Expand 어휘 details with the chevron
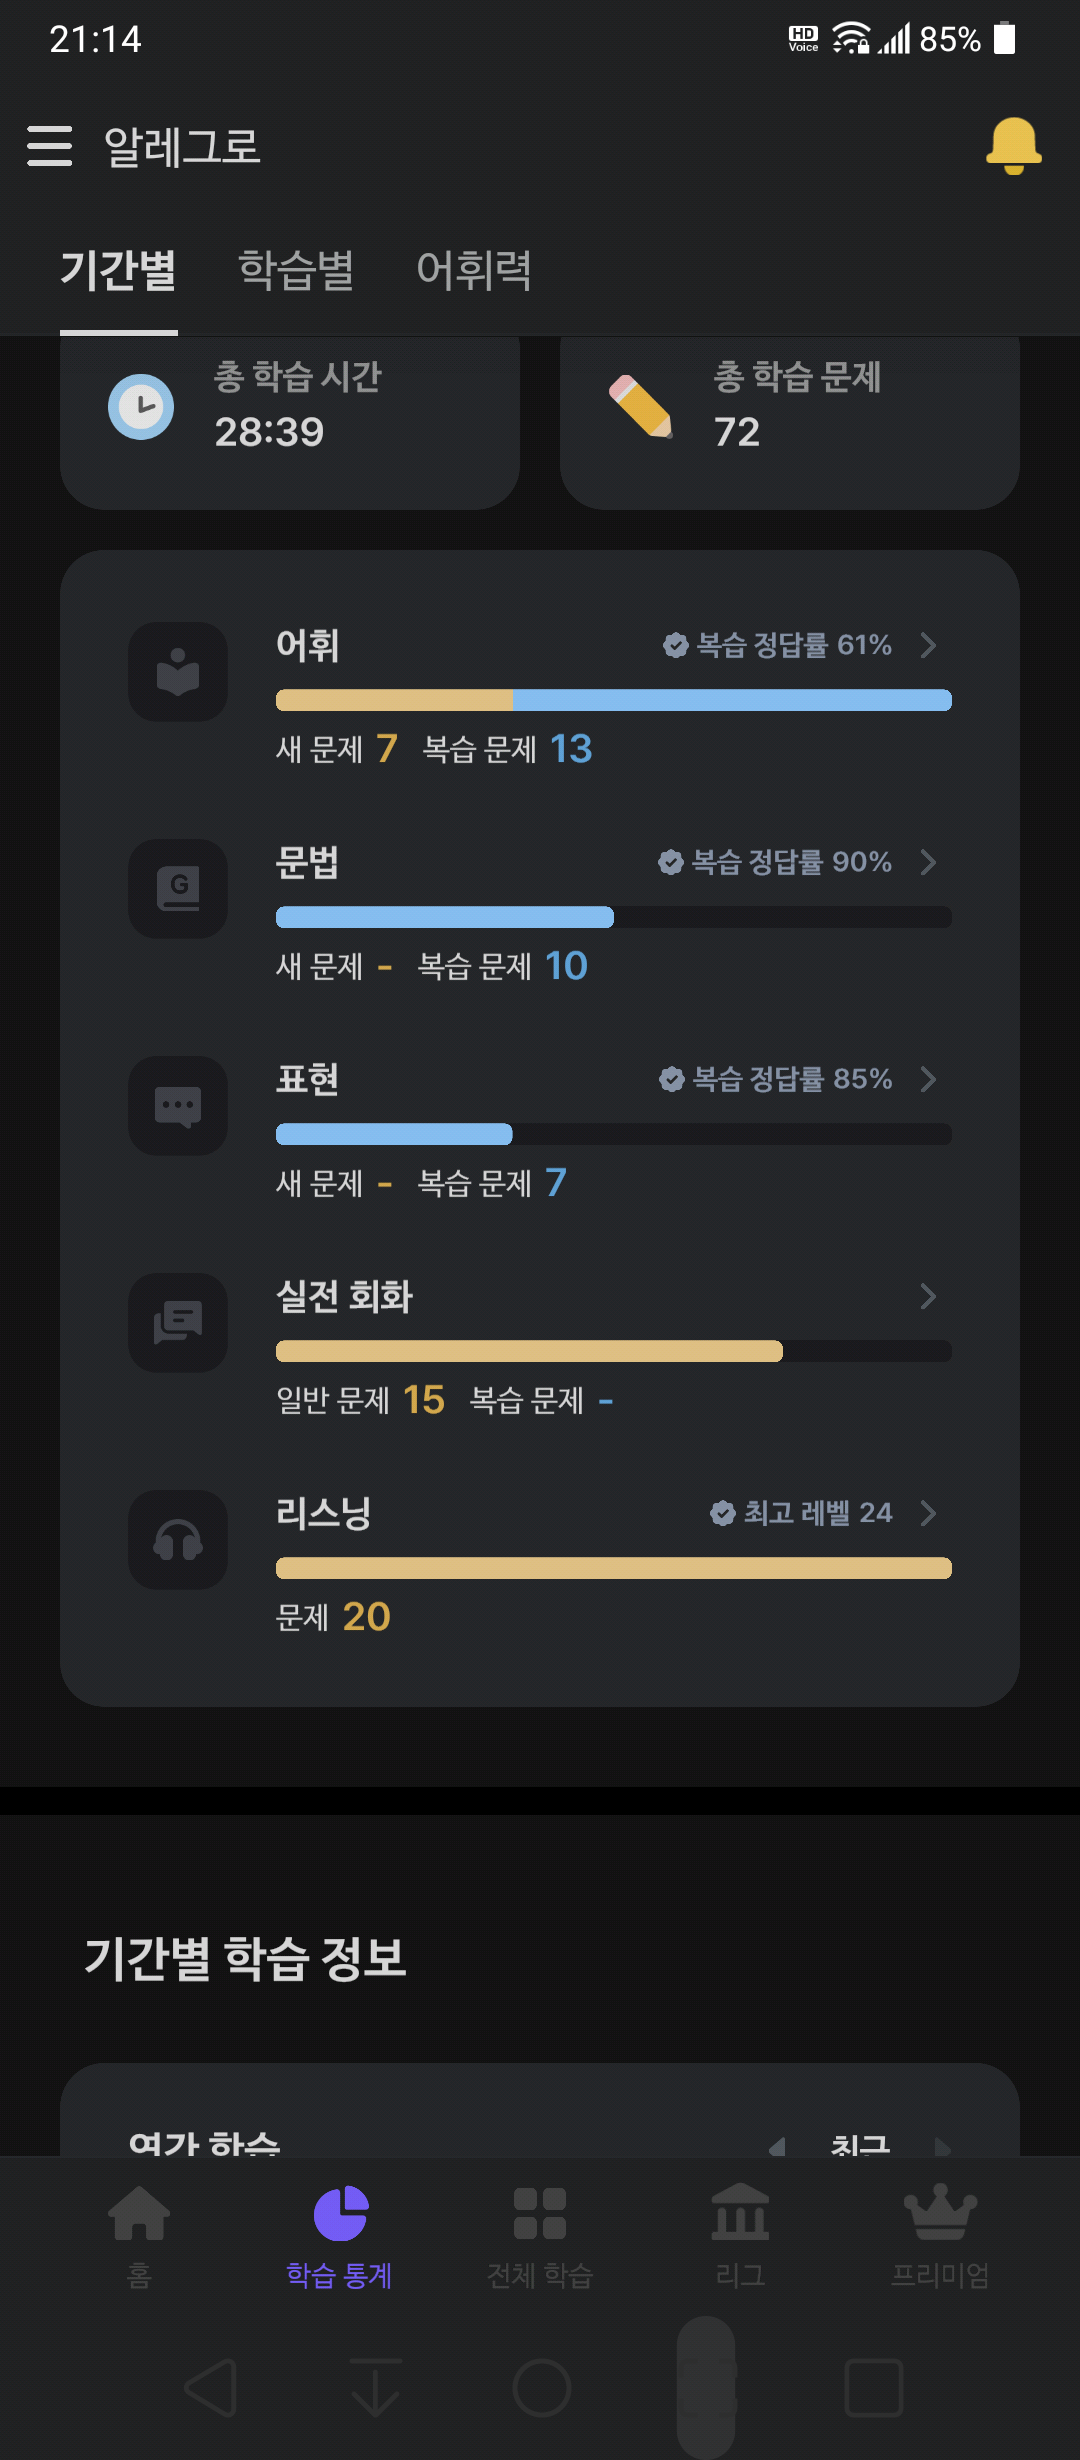 point(928,645)
